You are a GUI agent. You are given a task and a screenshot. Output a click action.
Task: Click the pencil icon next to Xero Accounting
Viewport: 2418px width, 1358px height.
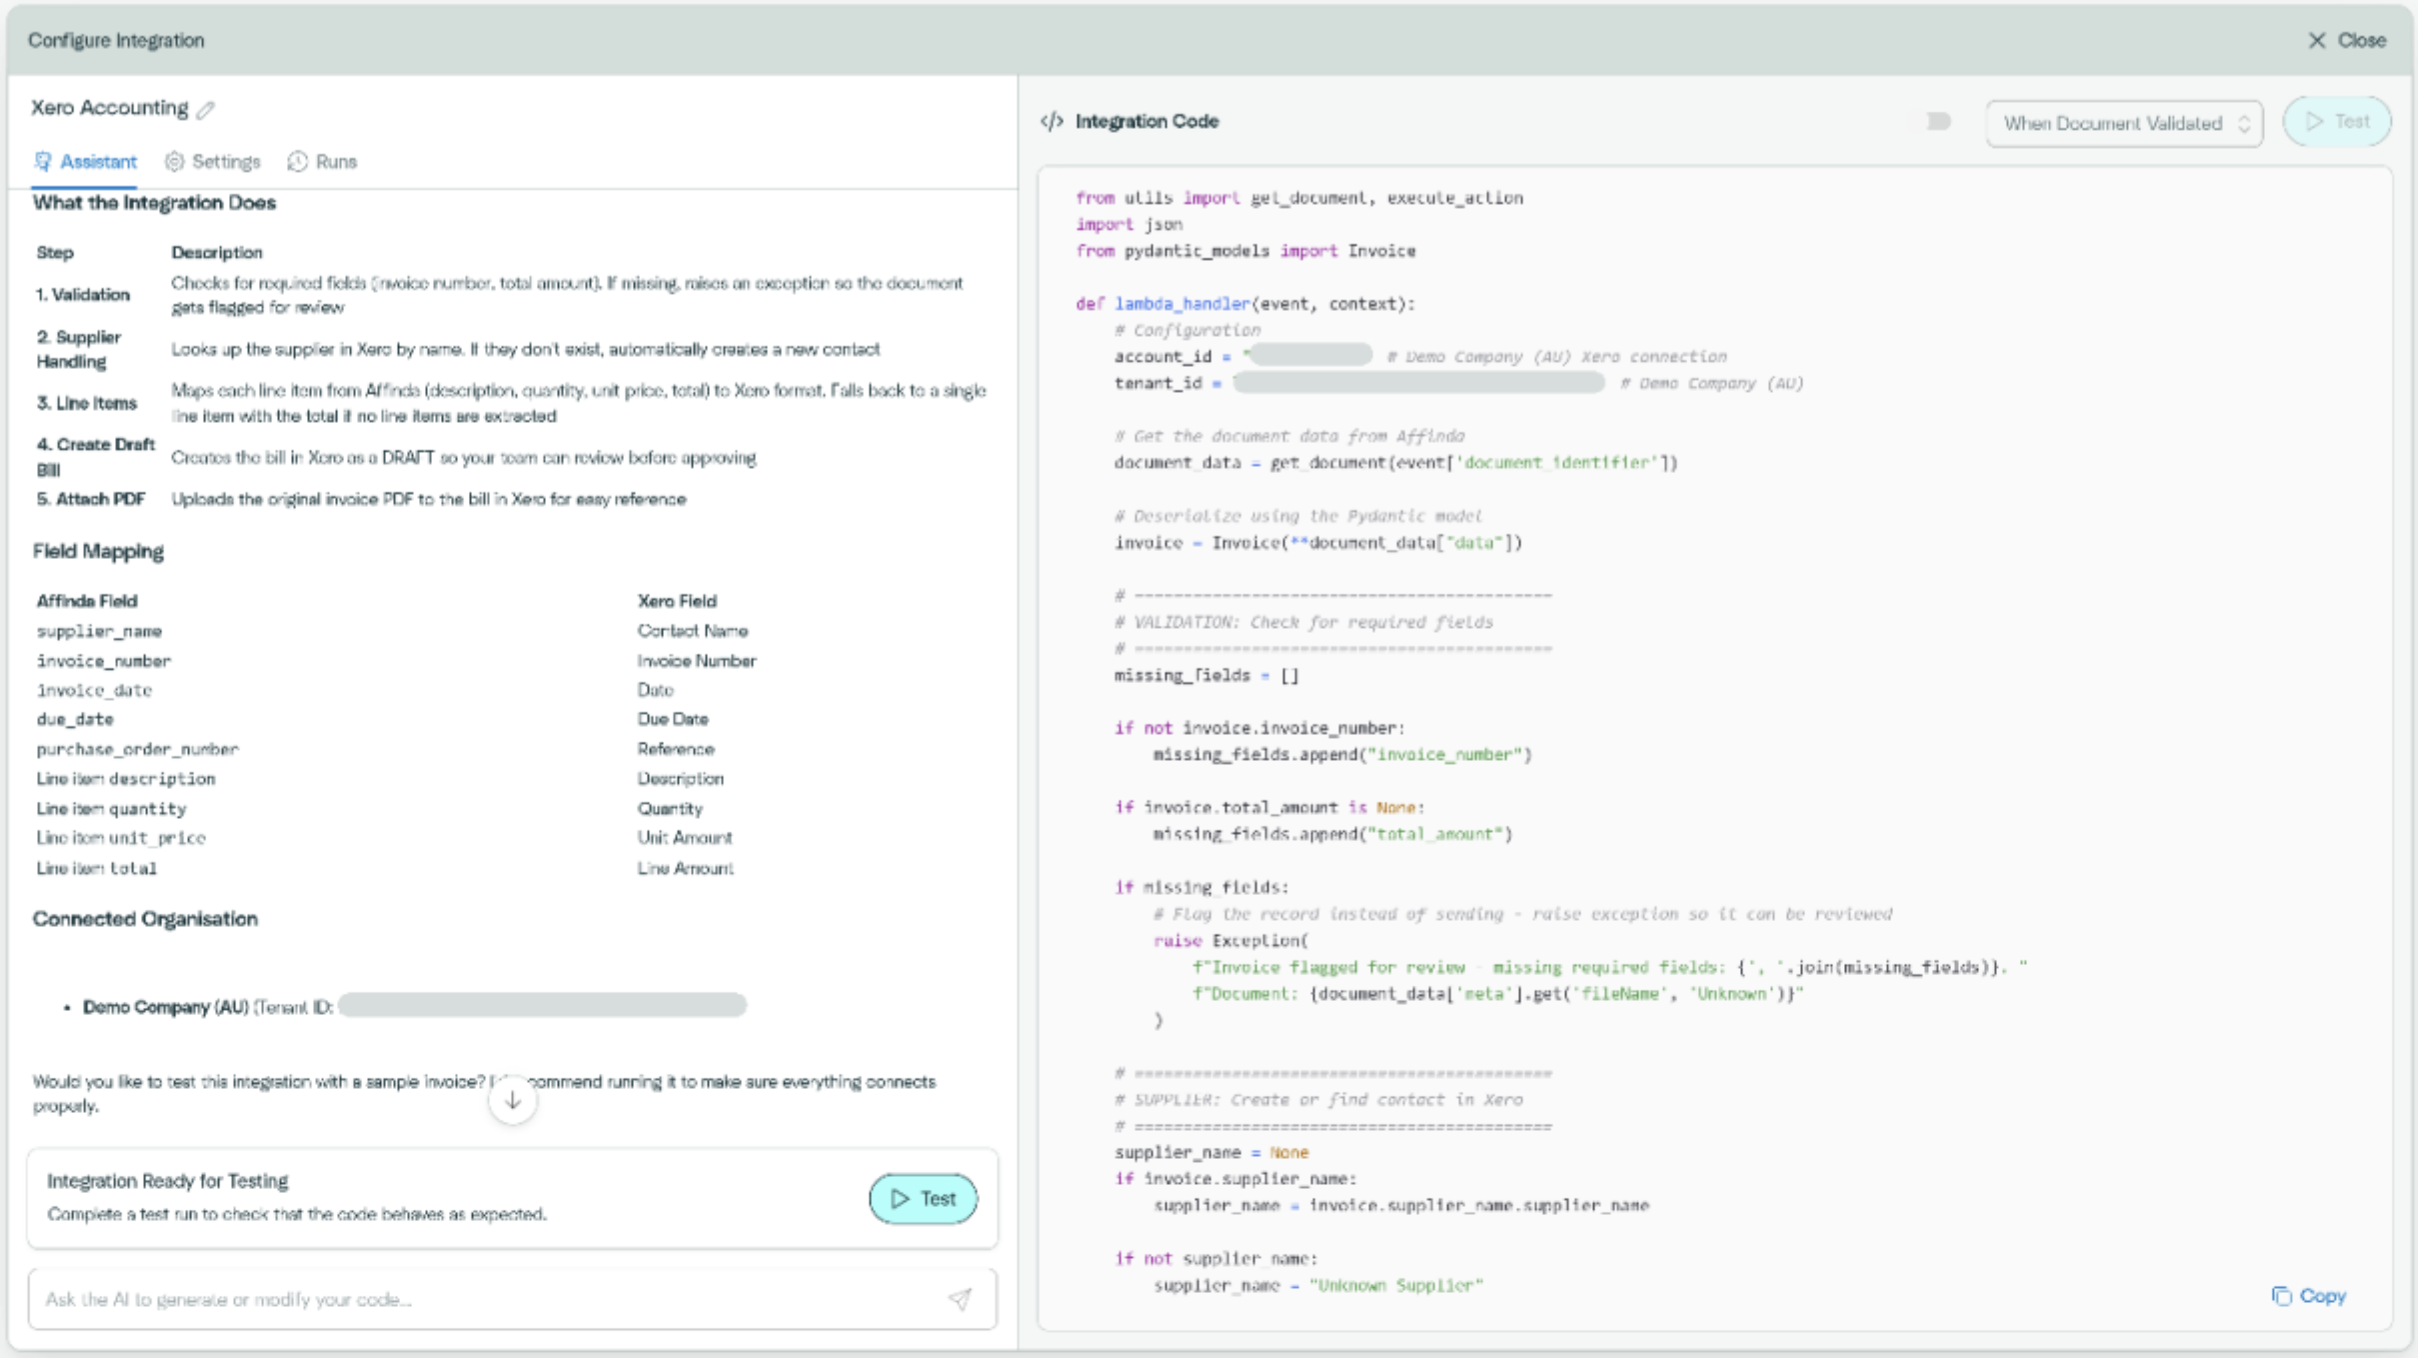coord(206,109)
